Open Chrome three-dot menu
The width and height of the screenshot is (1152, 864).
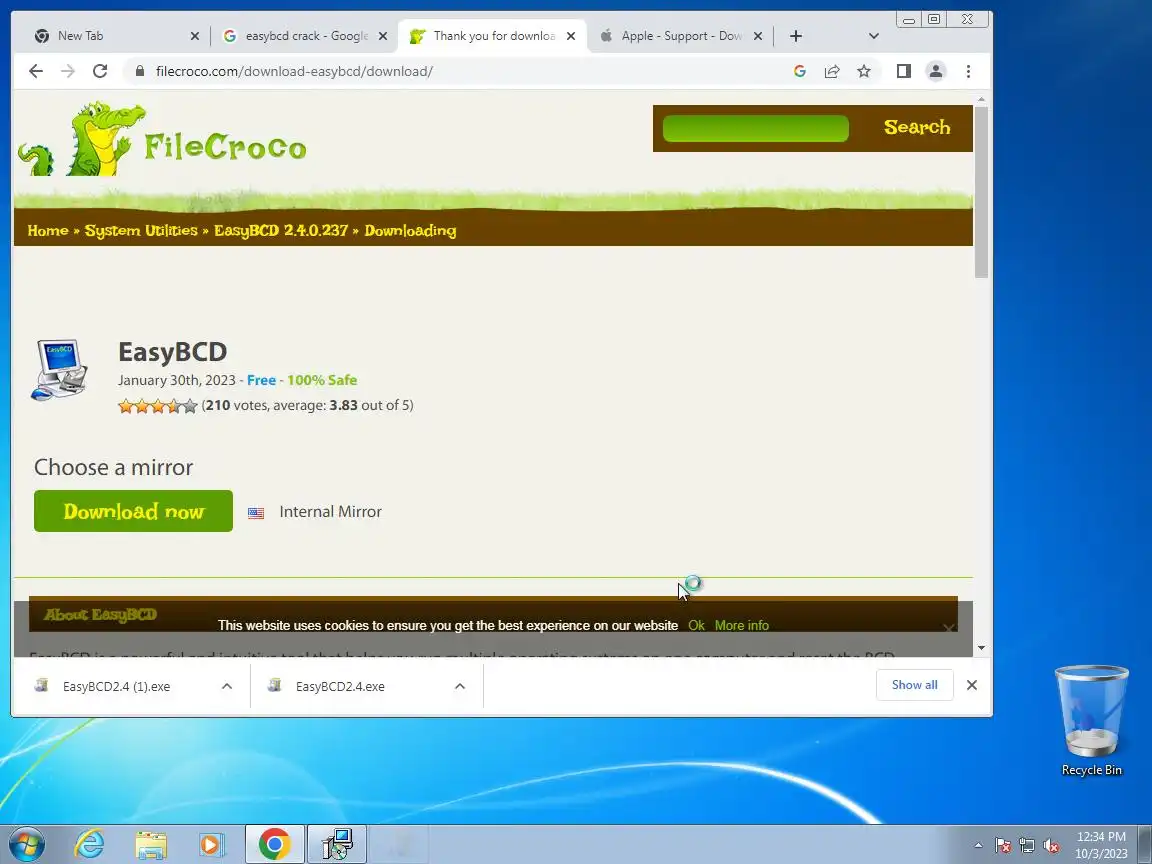tap(968, 71)
